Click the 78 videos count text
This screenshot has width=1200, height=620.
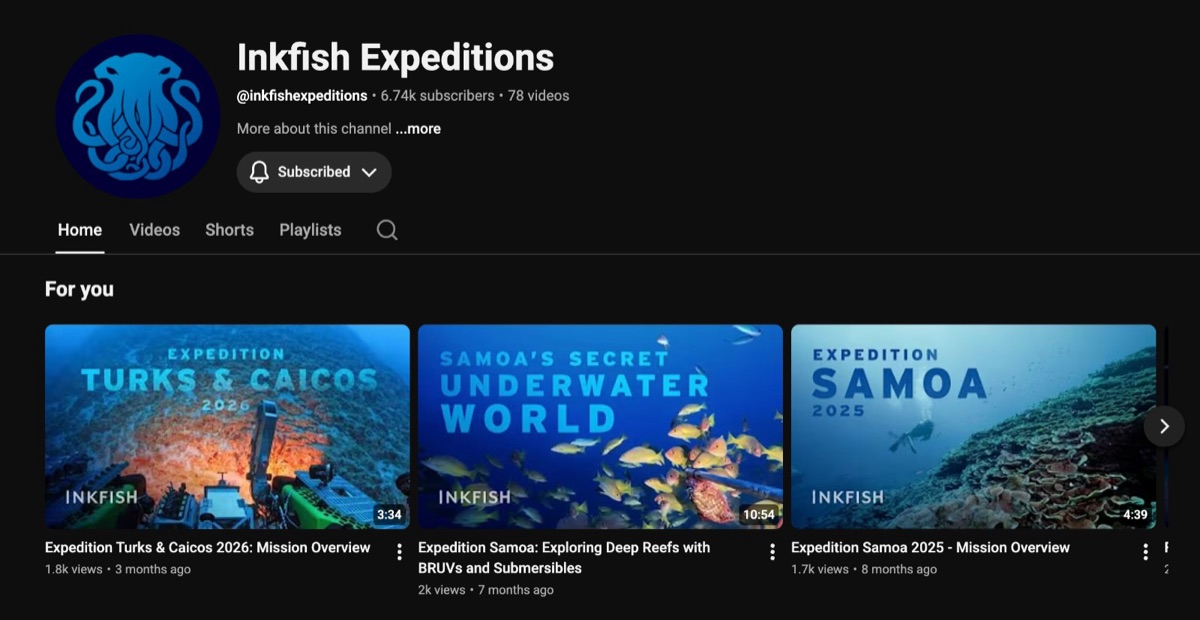coord(538,96)
